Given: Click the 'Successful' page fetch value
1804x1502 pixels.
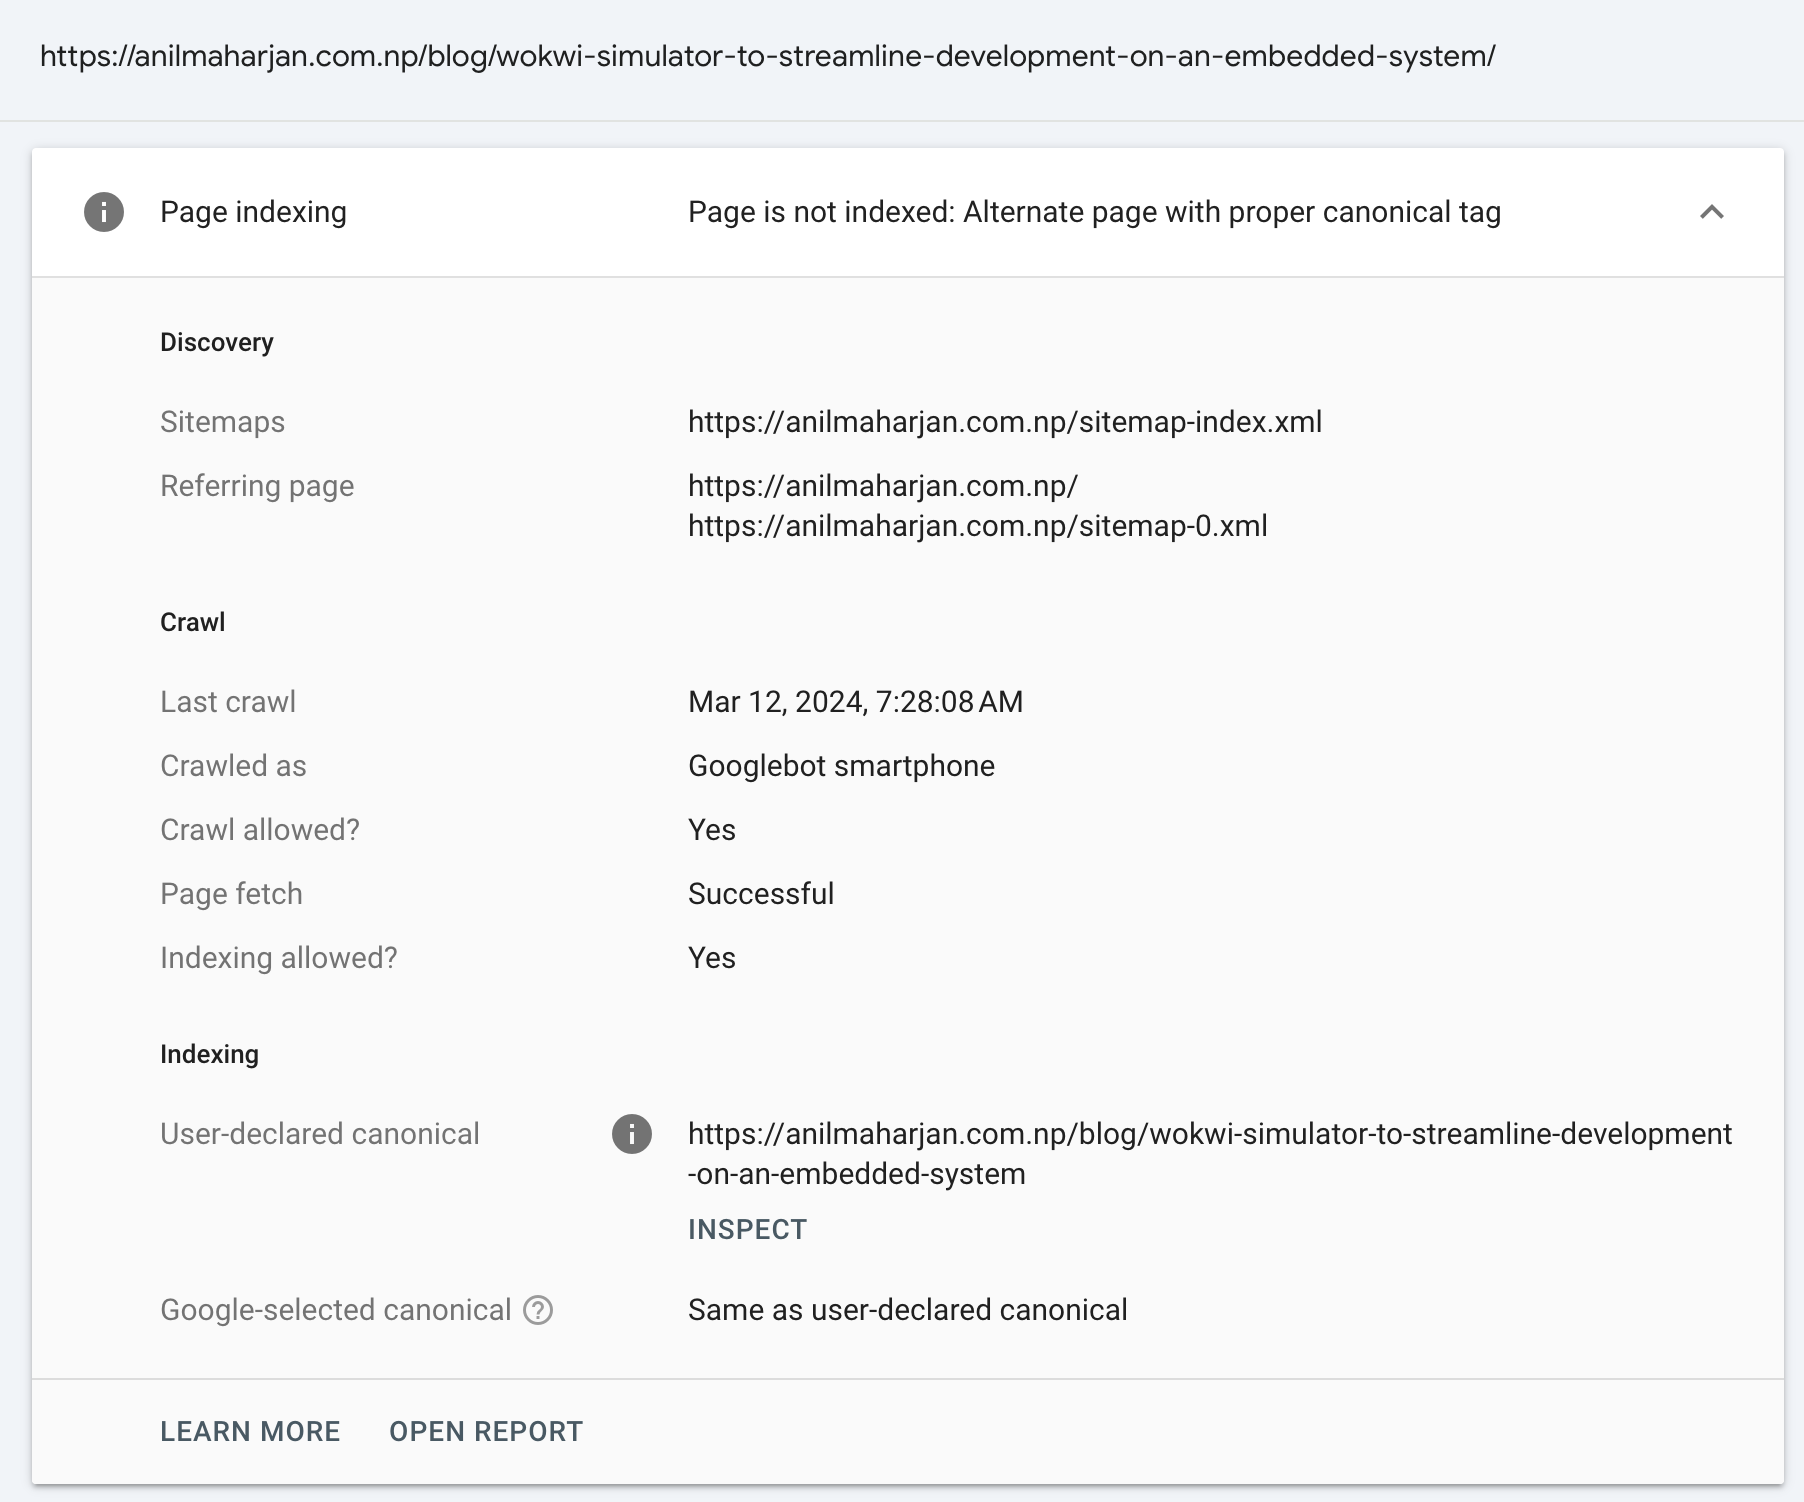Looking at the screenshot, I should 761,894.
